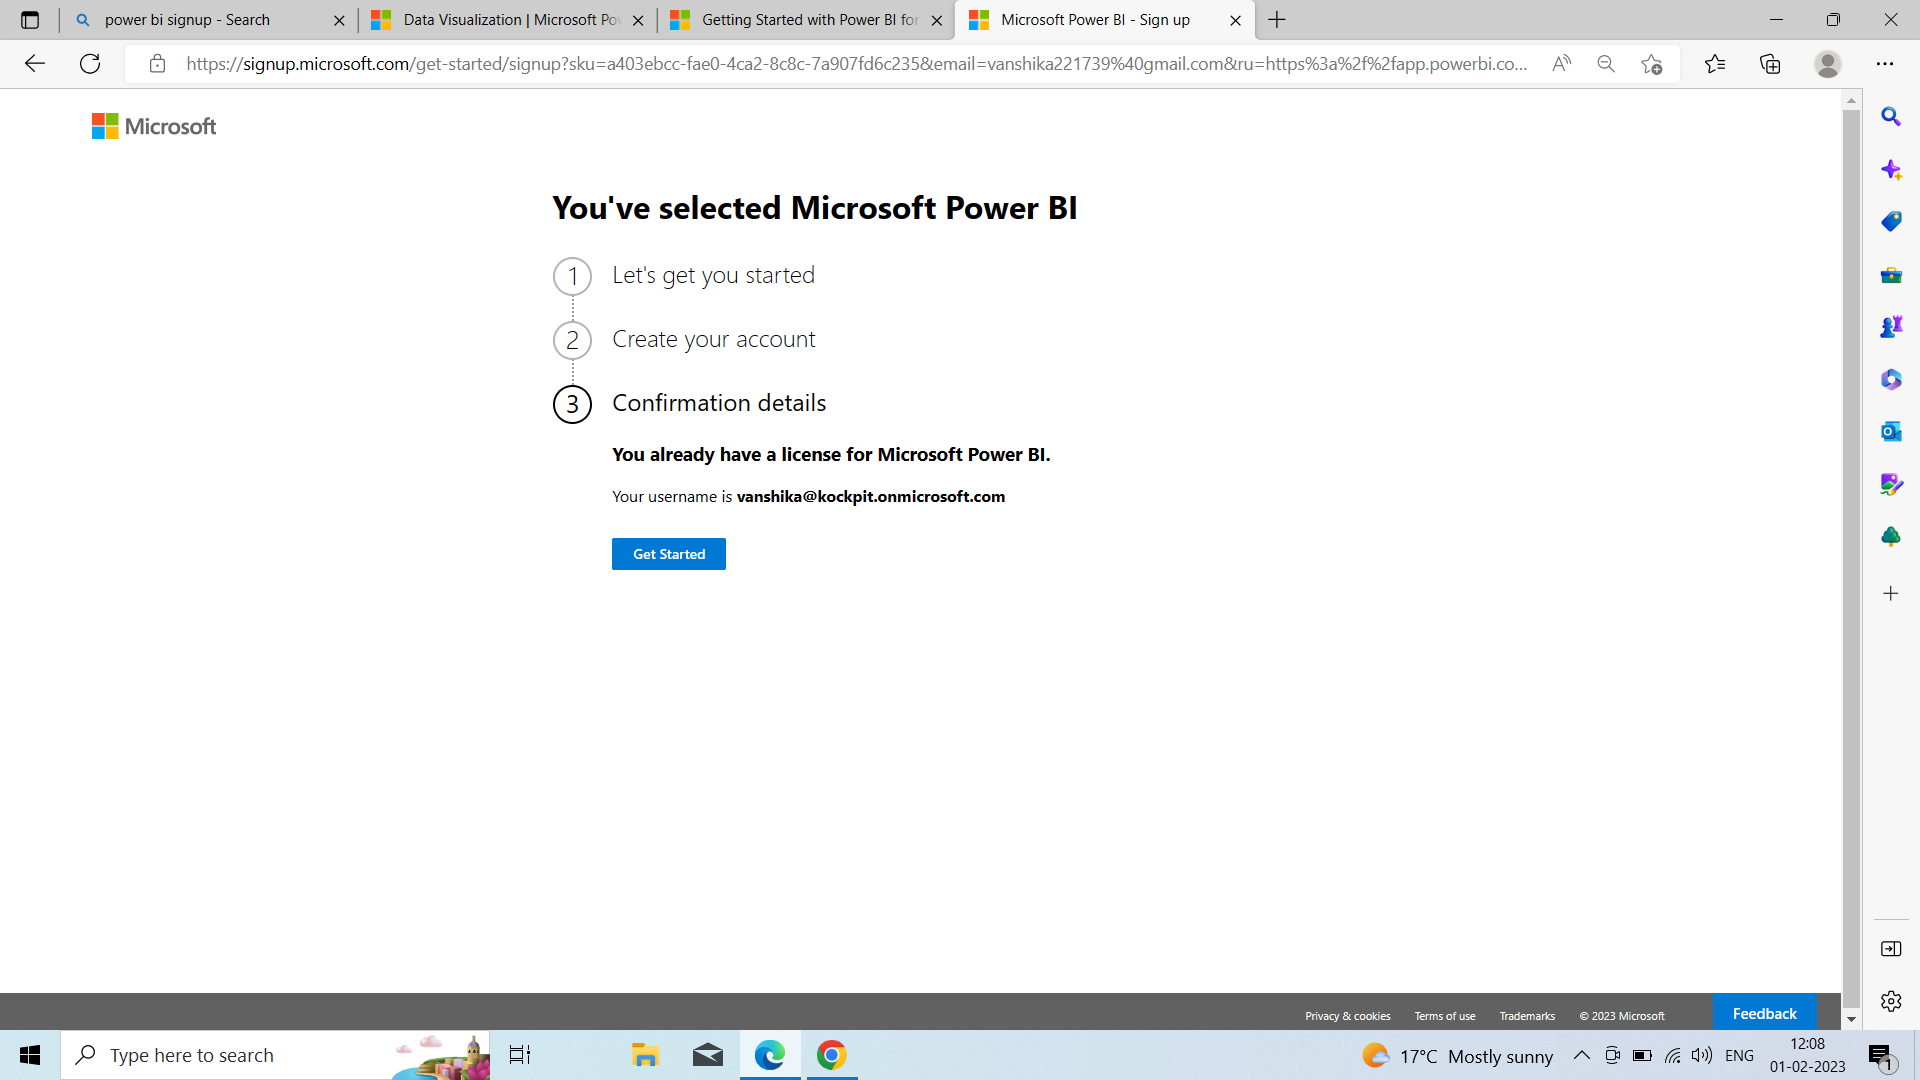Open Mail app from taskbar
Viewport: 1920px width, 1080px height.
(708, 1055)
